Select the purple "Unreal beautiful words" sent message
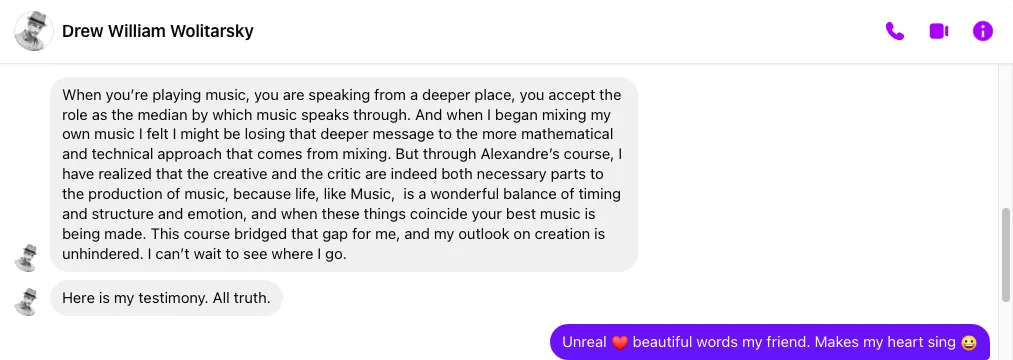Screen dimensions: 1013x360 pyautogui.click(x=769, y=342)
